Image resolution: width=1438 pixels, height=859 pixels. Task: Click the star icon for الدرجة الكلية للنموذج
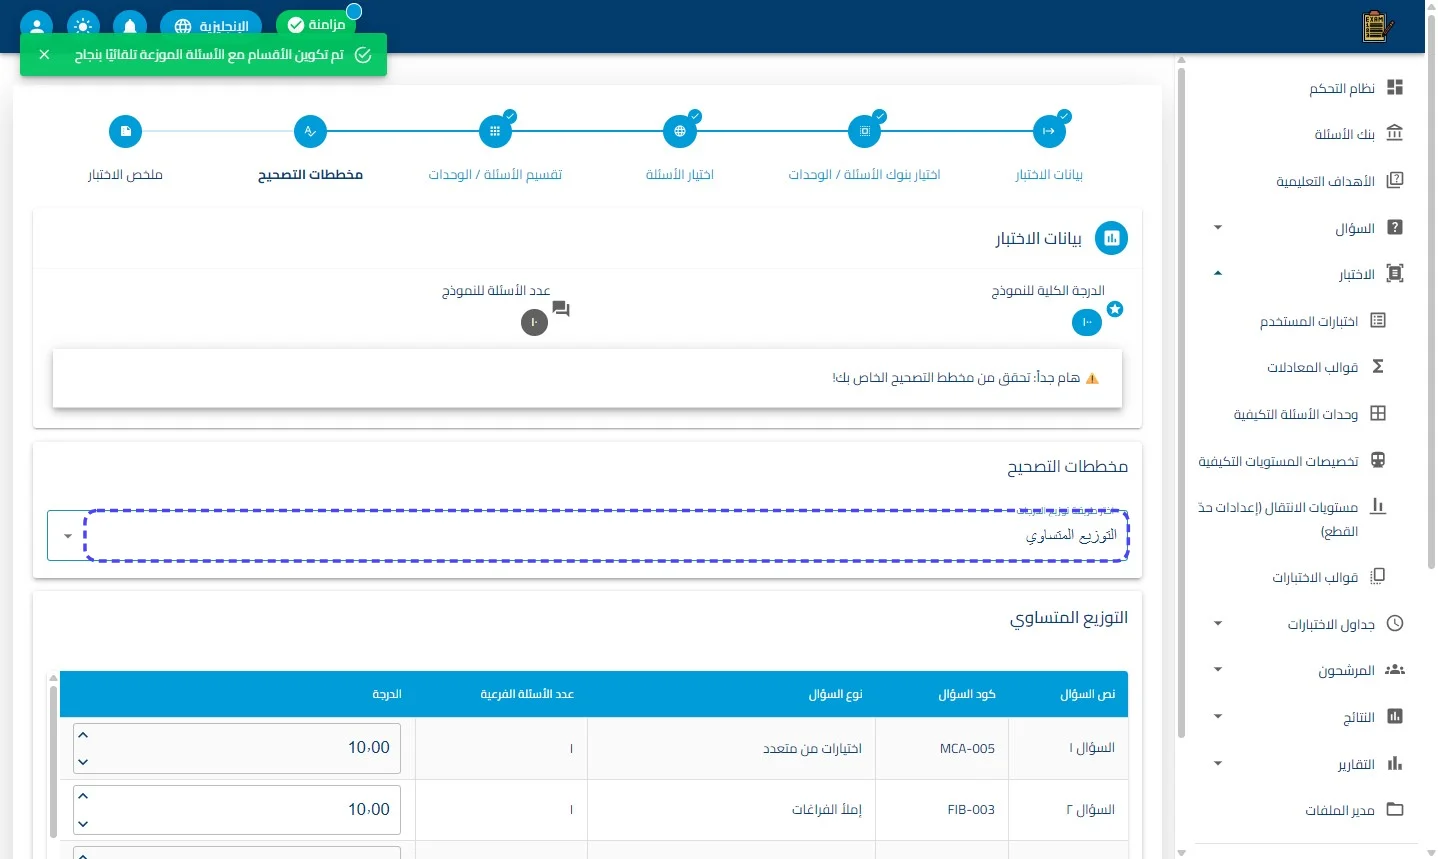[1115, 309]
